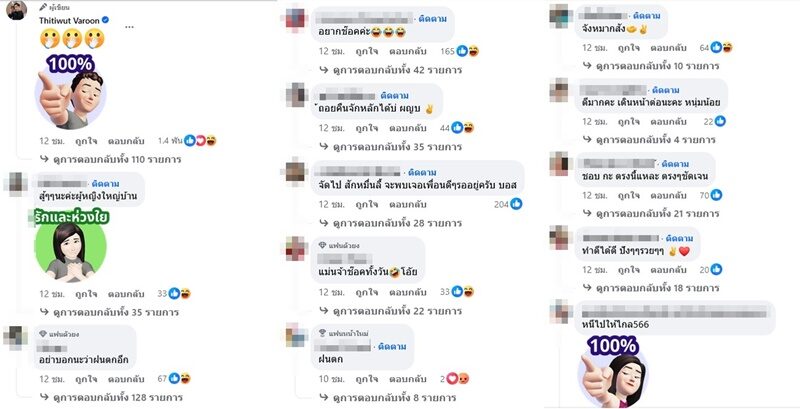Reply to the ดีมากคะ เดินหน้าต่อนะคะ comment
The height and width of the screenshot is (409, 800).
click(x=668, y=121)
